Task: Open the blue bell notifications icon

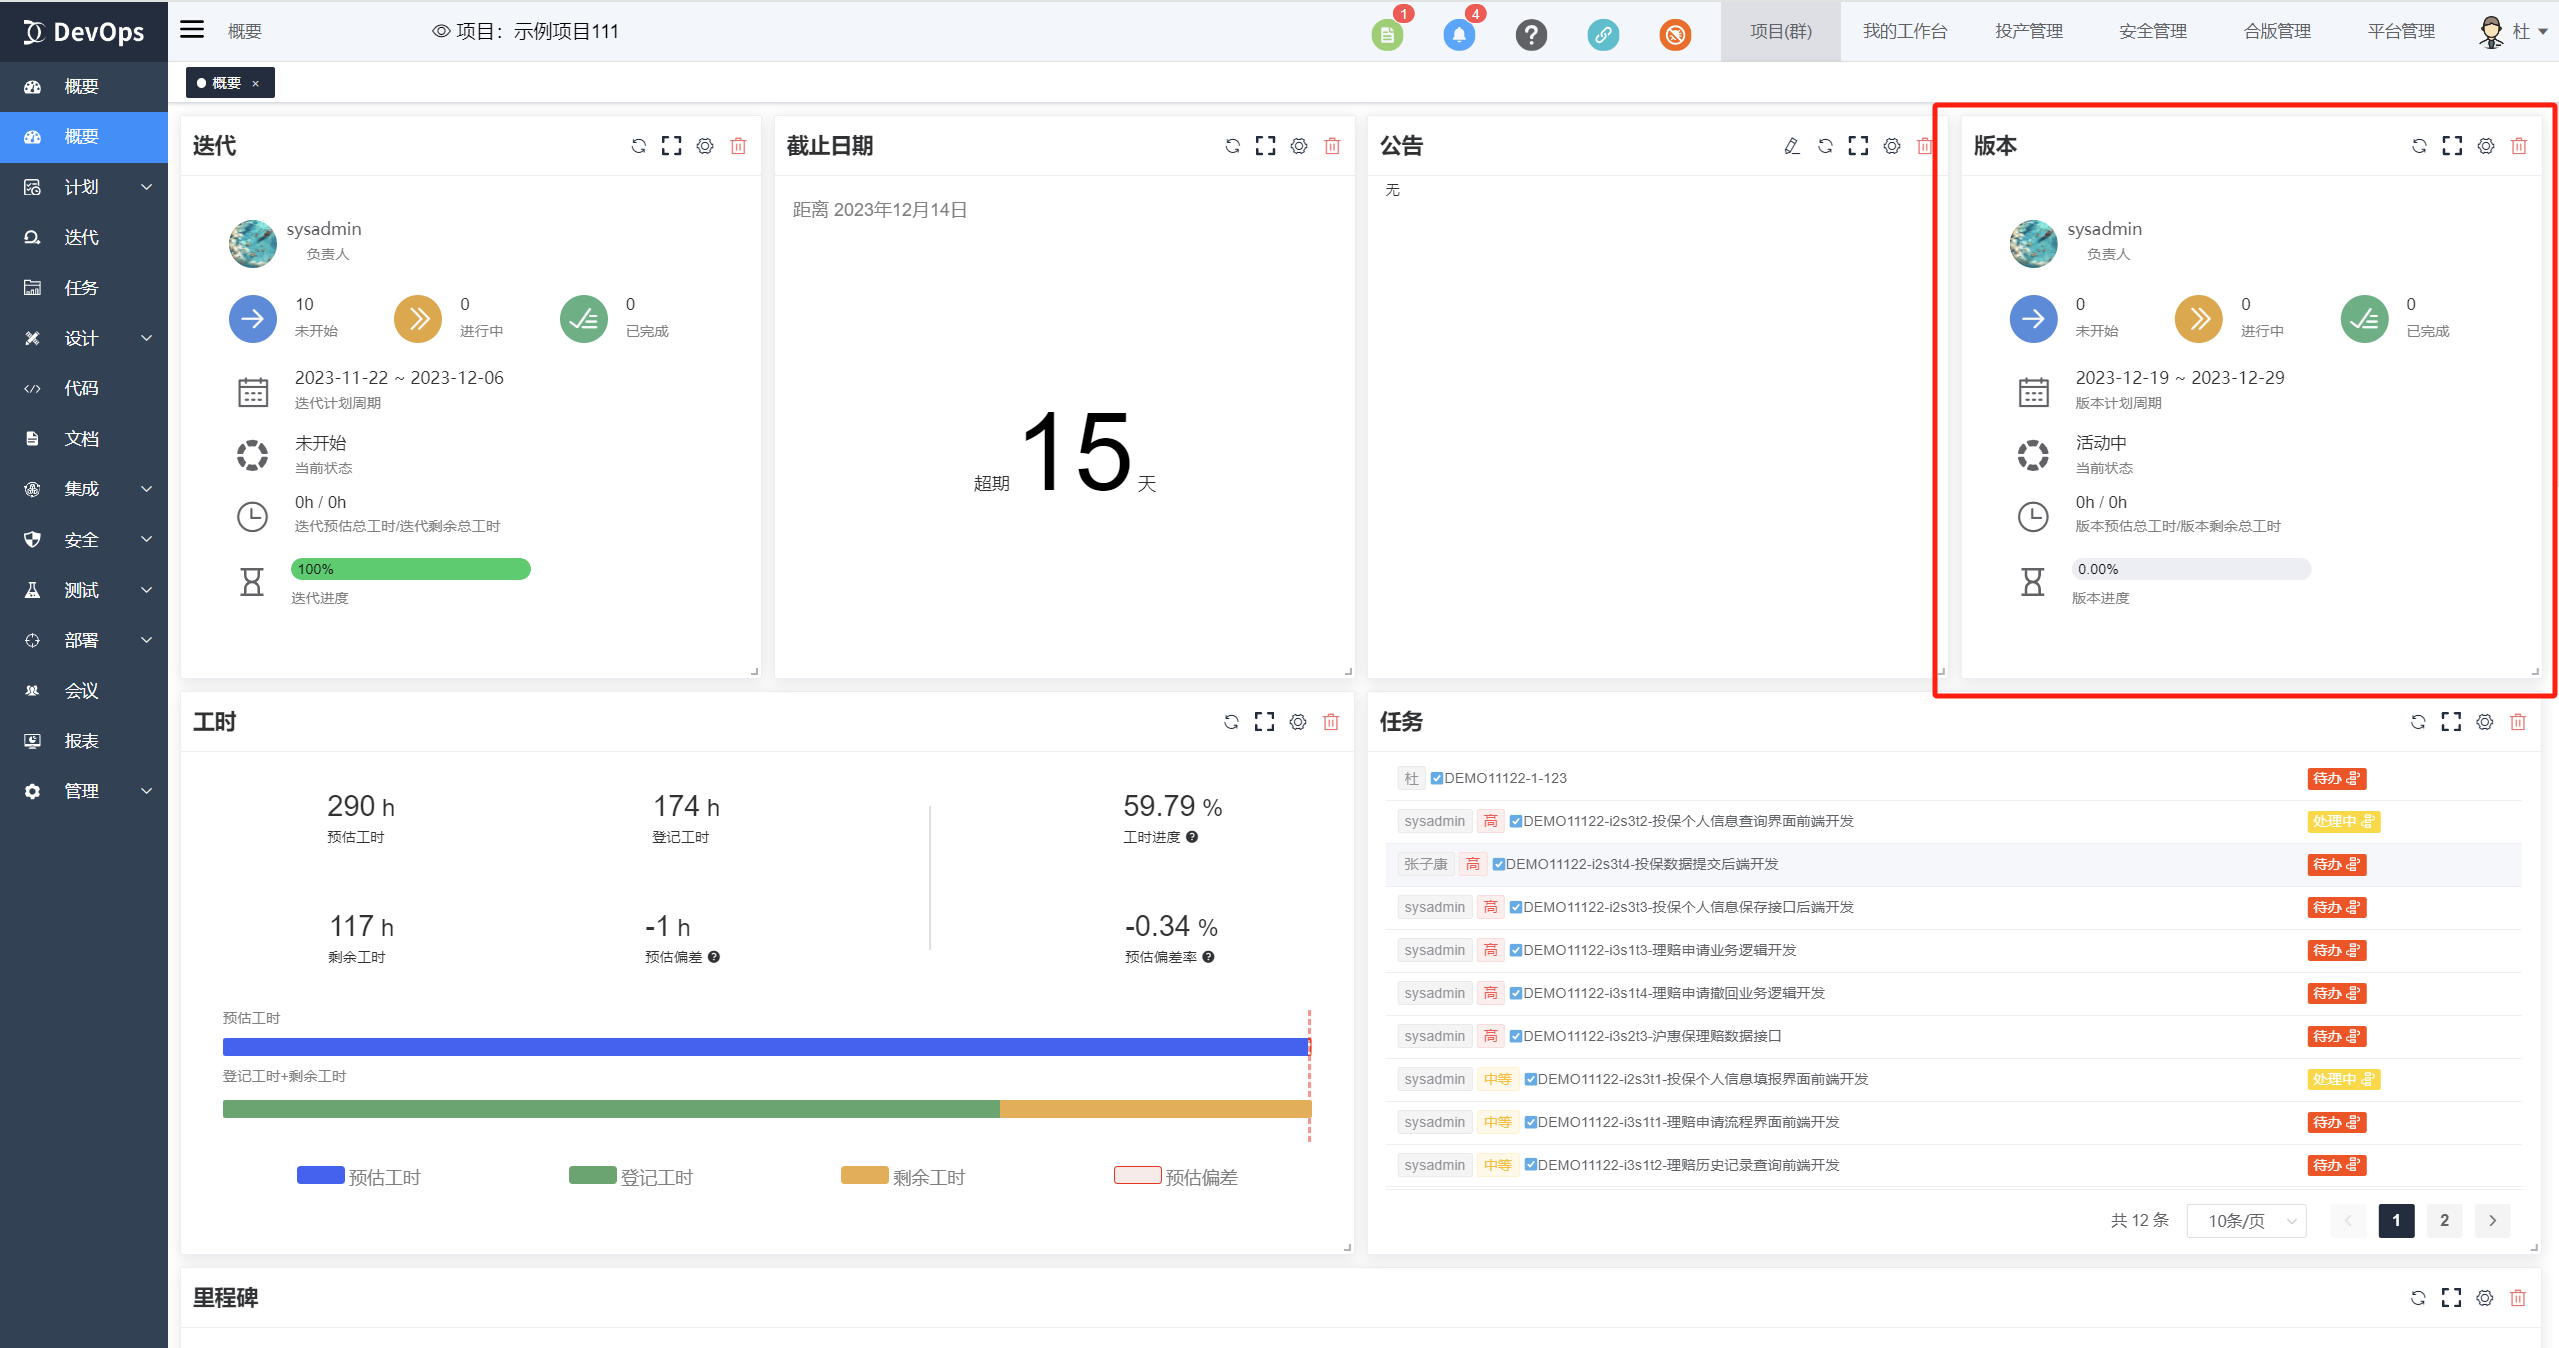Action: pyautogui.click(x=1459, y=35)
